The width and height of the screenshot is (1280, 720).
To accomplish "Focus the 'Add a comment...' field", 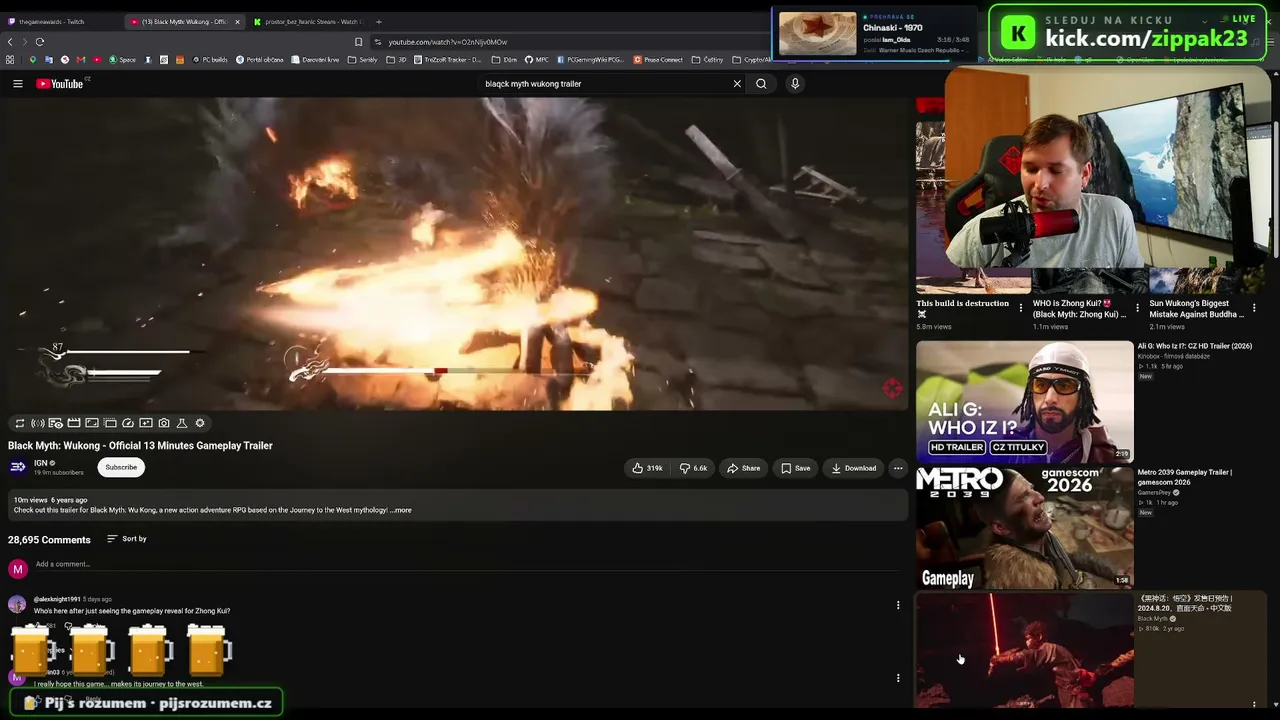I will point(466,564).
